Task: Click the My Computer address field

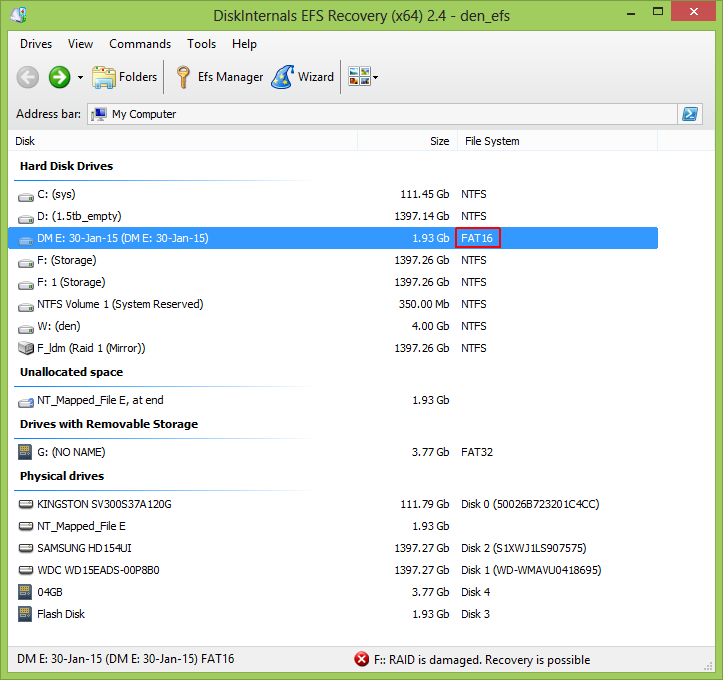Action: (382, 114)
